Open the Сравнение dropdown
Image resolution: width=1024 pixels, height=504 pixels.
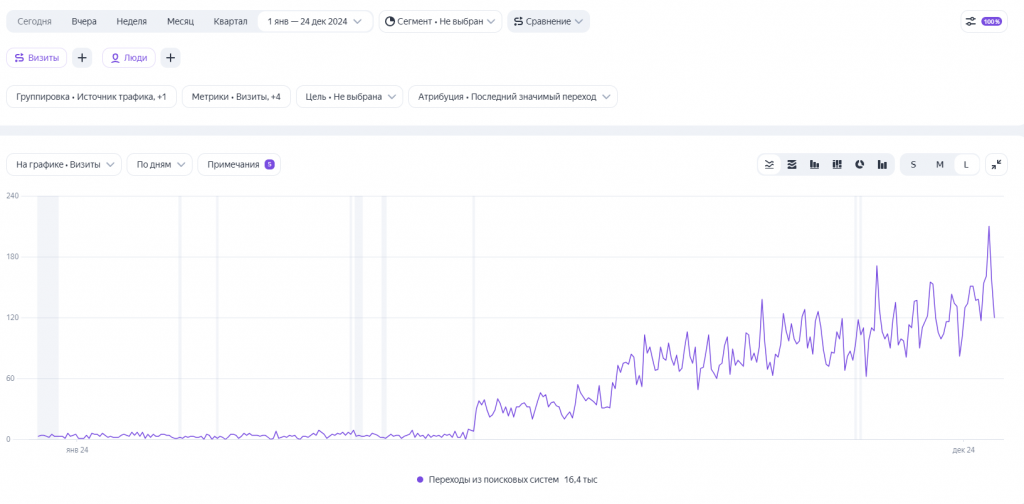tap(549, 22)
